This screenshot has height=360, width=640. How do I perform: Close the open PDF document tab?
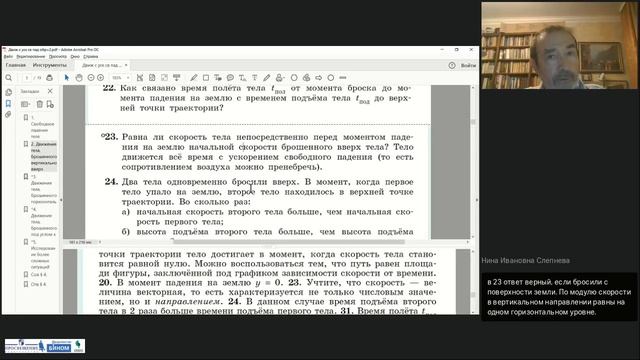click(x=126, y=65)
